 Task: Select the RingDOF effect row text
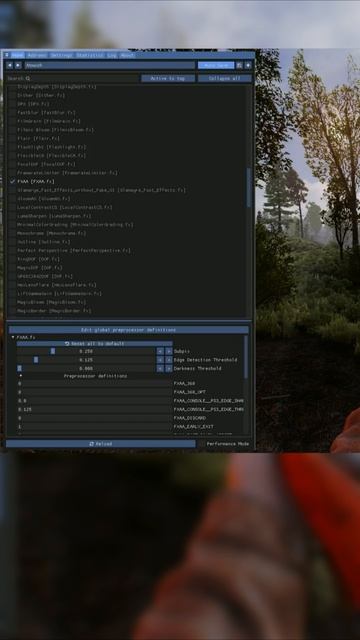point(39,259)
